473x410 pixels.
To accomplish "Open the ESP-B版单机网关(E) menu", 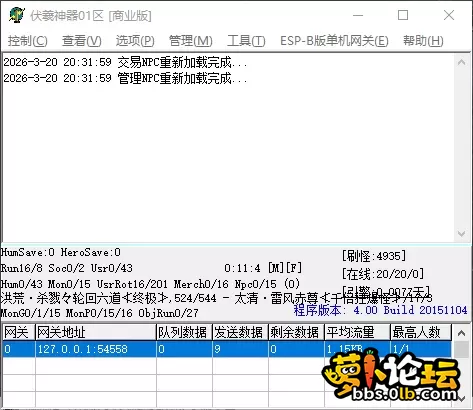I will pos(334,41).
